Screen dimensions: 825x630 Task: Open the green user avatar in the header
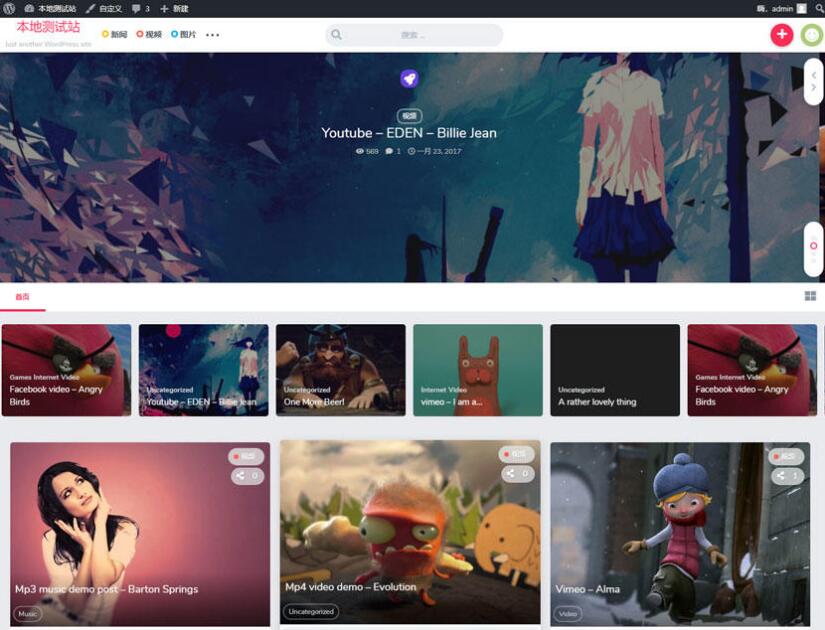[x=809, y=35]
